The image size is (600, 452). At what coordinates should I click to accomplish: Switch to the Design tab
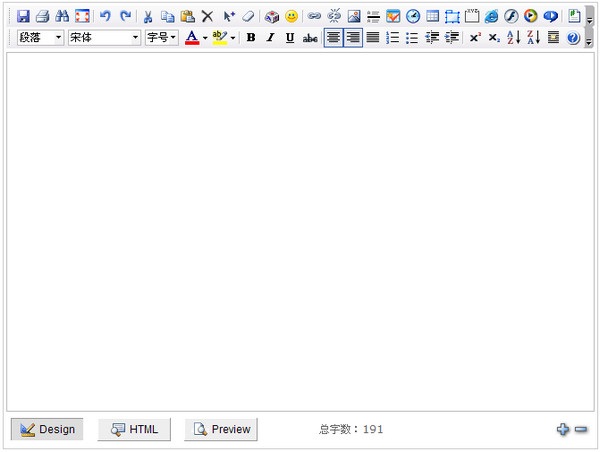47,429
